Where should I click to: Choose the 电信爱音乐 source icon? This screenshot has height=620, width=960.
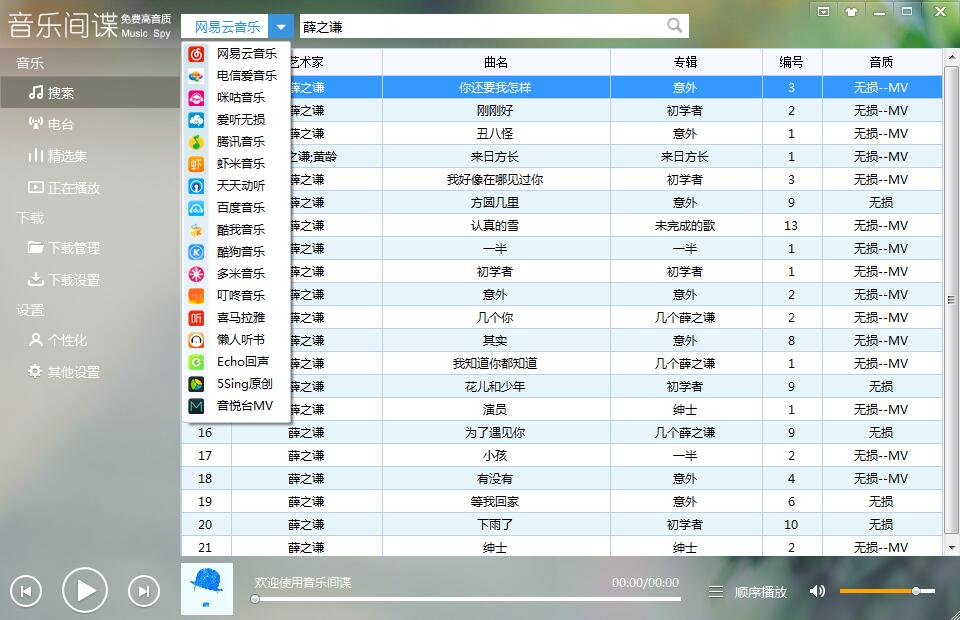pyautogui.click(x=196, y=76)
